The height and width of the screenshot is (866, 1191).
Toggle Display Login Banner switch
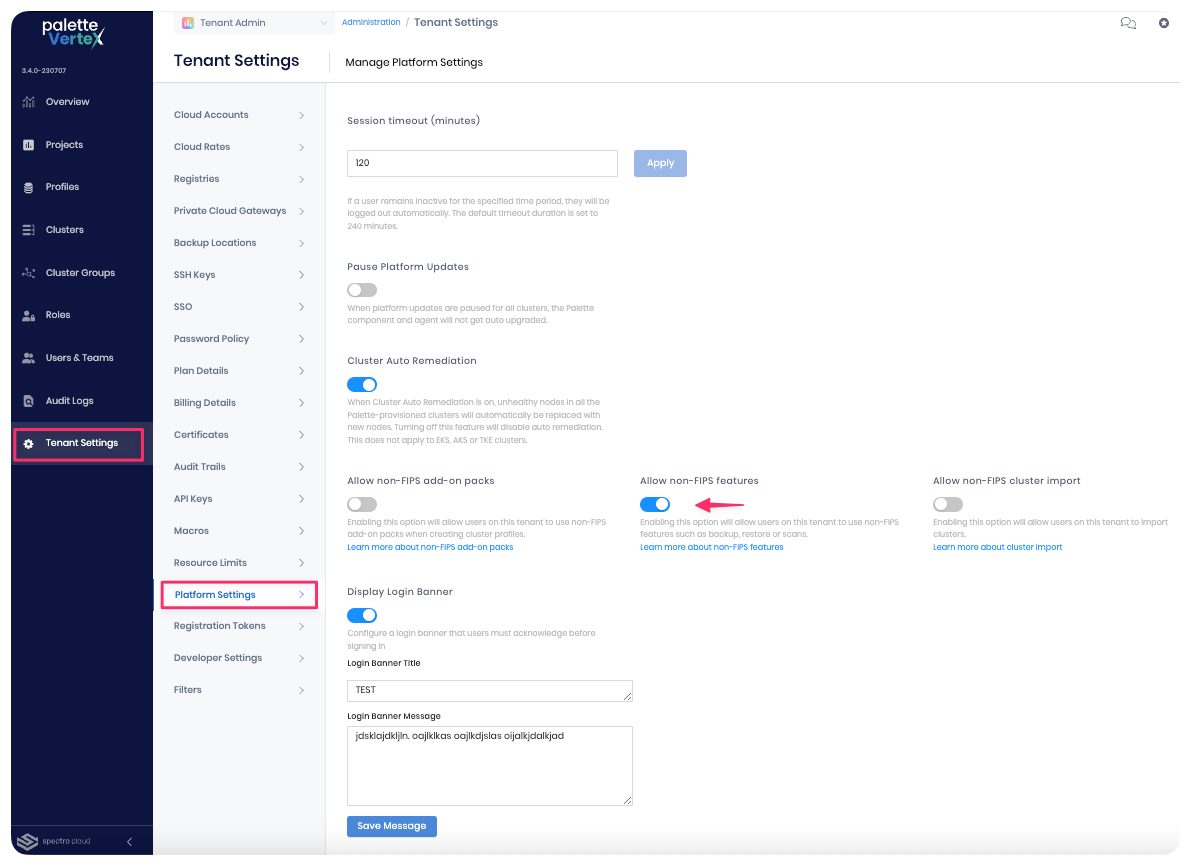point(362,615)
